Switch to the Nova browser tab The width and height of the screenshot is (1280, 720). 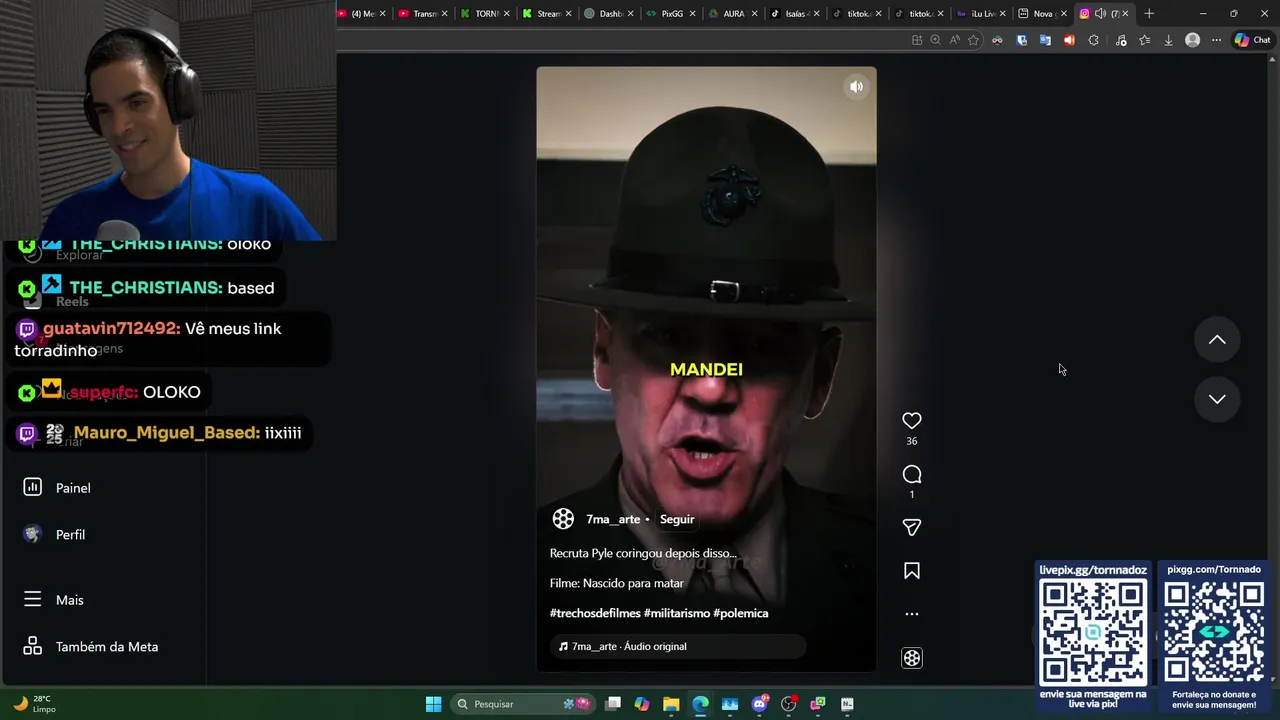[1042, 14]
